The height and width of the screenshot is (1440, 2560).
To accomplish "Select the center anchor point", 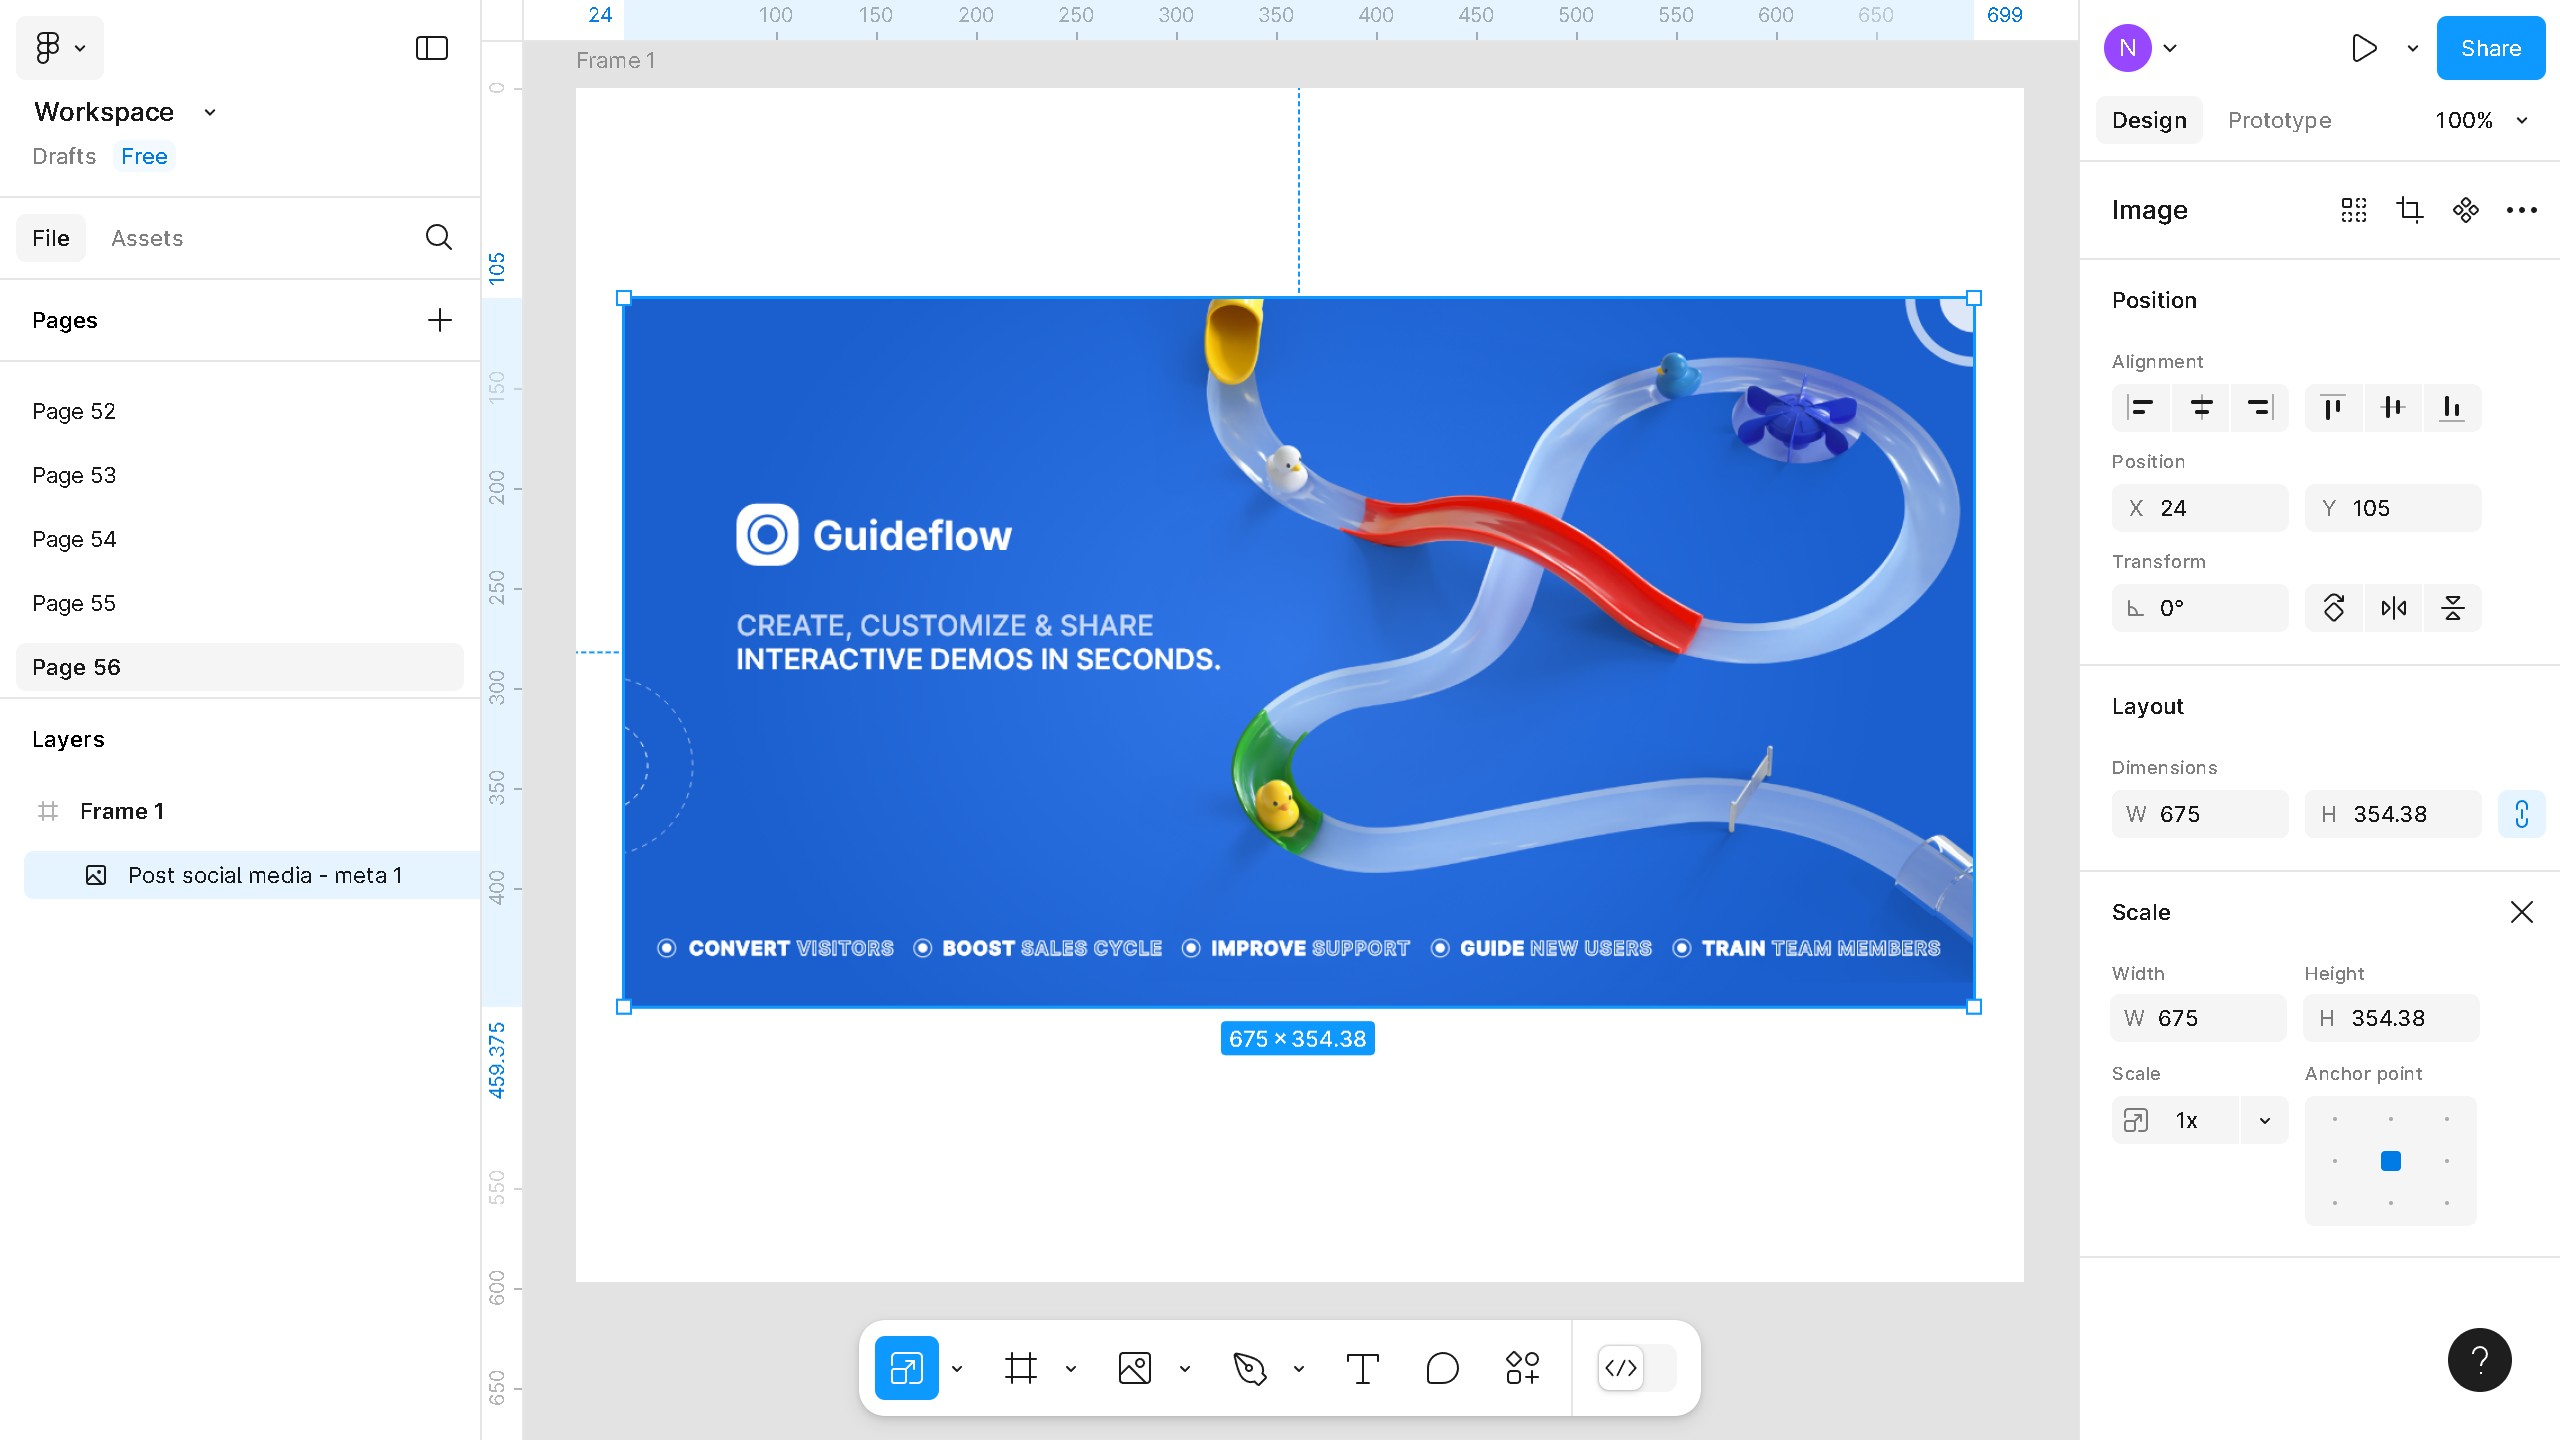I will [2391, 1161].
